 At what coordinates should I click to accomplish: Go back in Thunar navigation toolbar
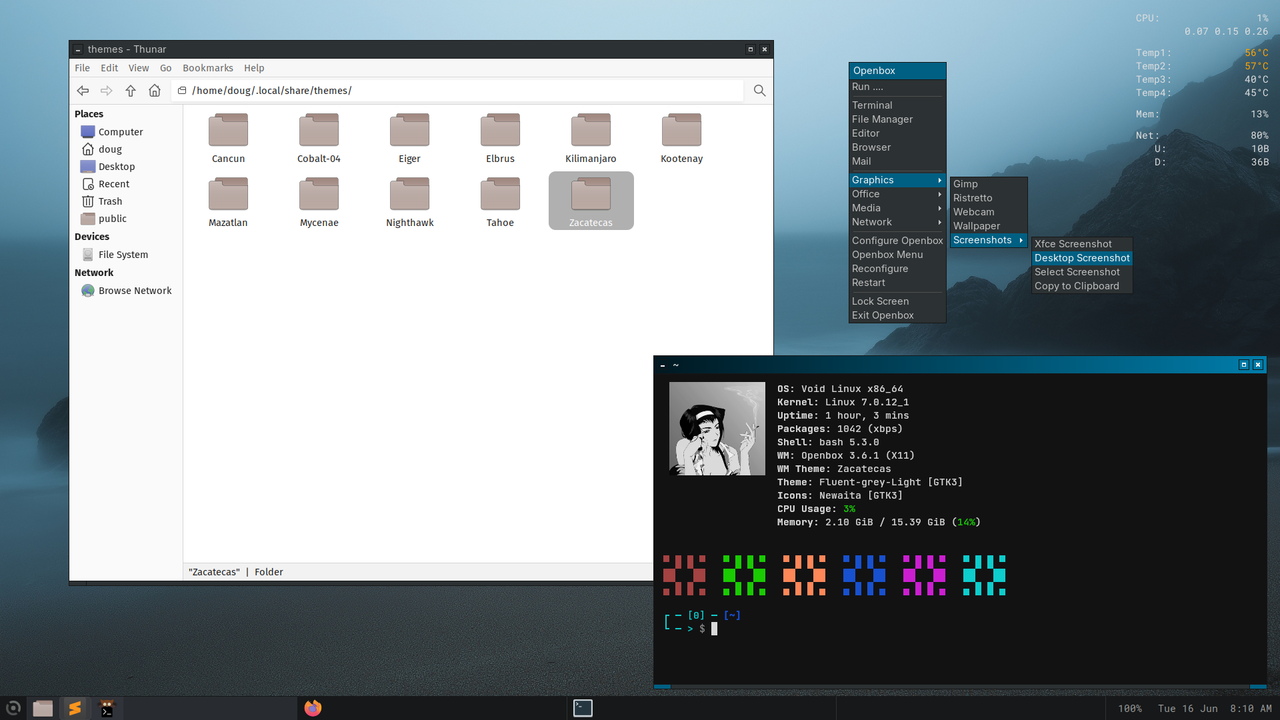click(x=83, y=90)
